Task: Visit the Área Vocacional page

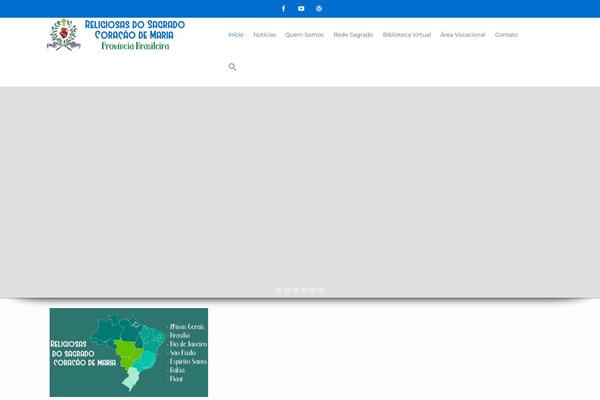Action: (463, 35)
